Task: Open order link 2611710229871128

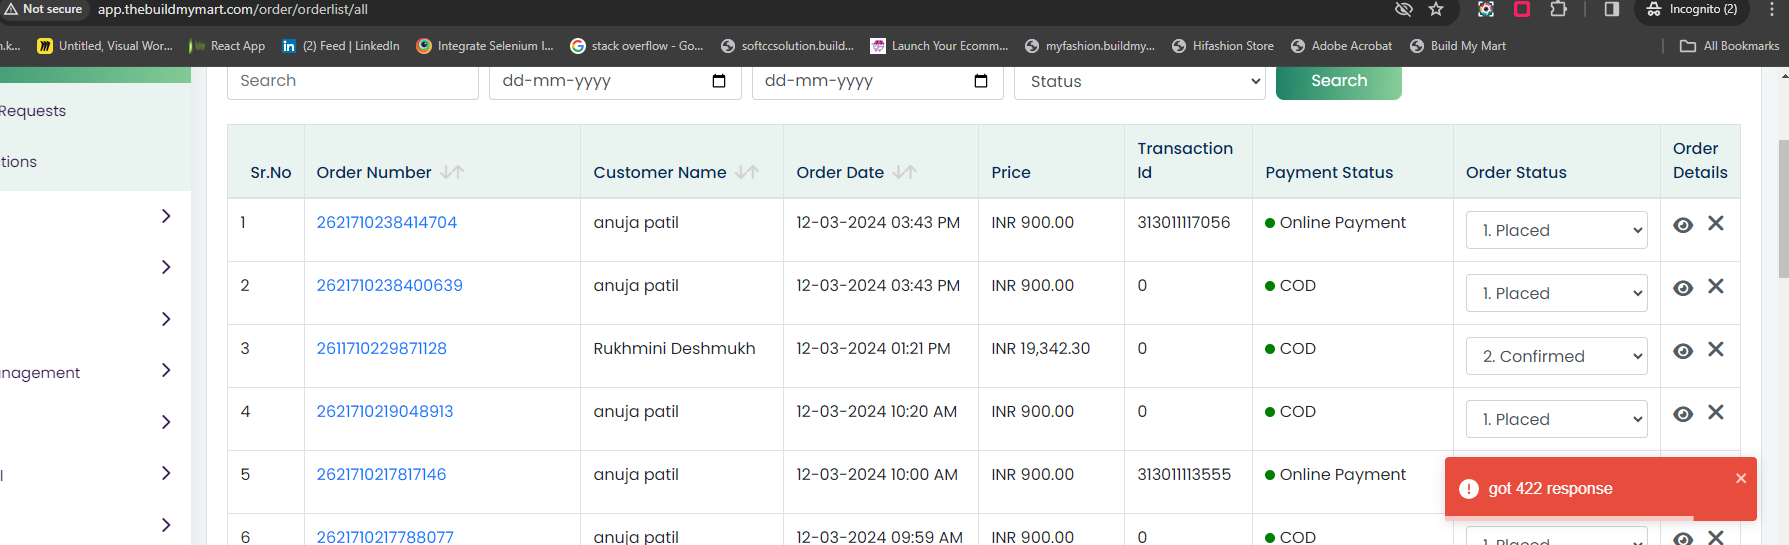Action: tap(382, 348)
